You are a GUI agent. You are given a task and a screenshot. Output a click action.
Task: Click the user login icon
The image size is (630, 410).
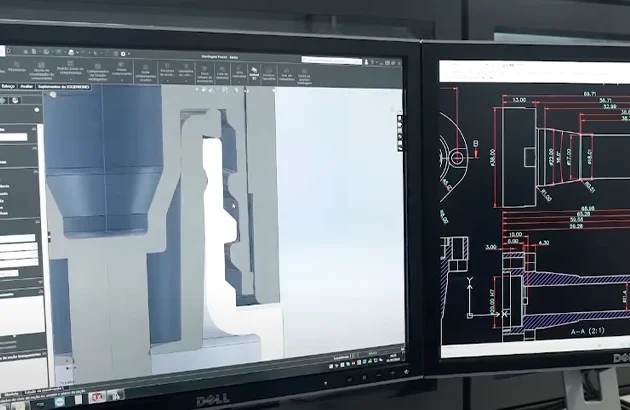point(366,62)
